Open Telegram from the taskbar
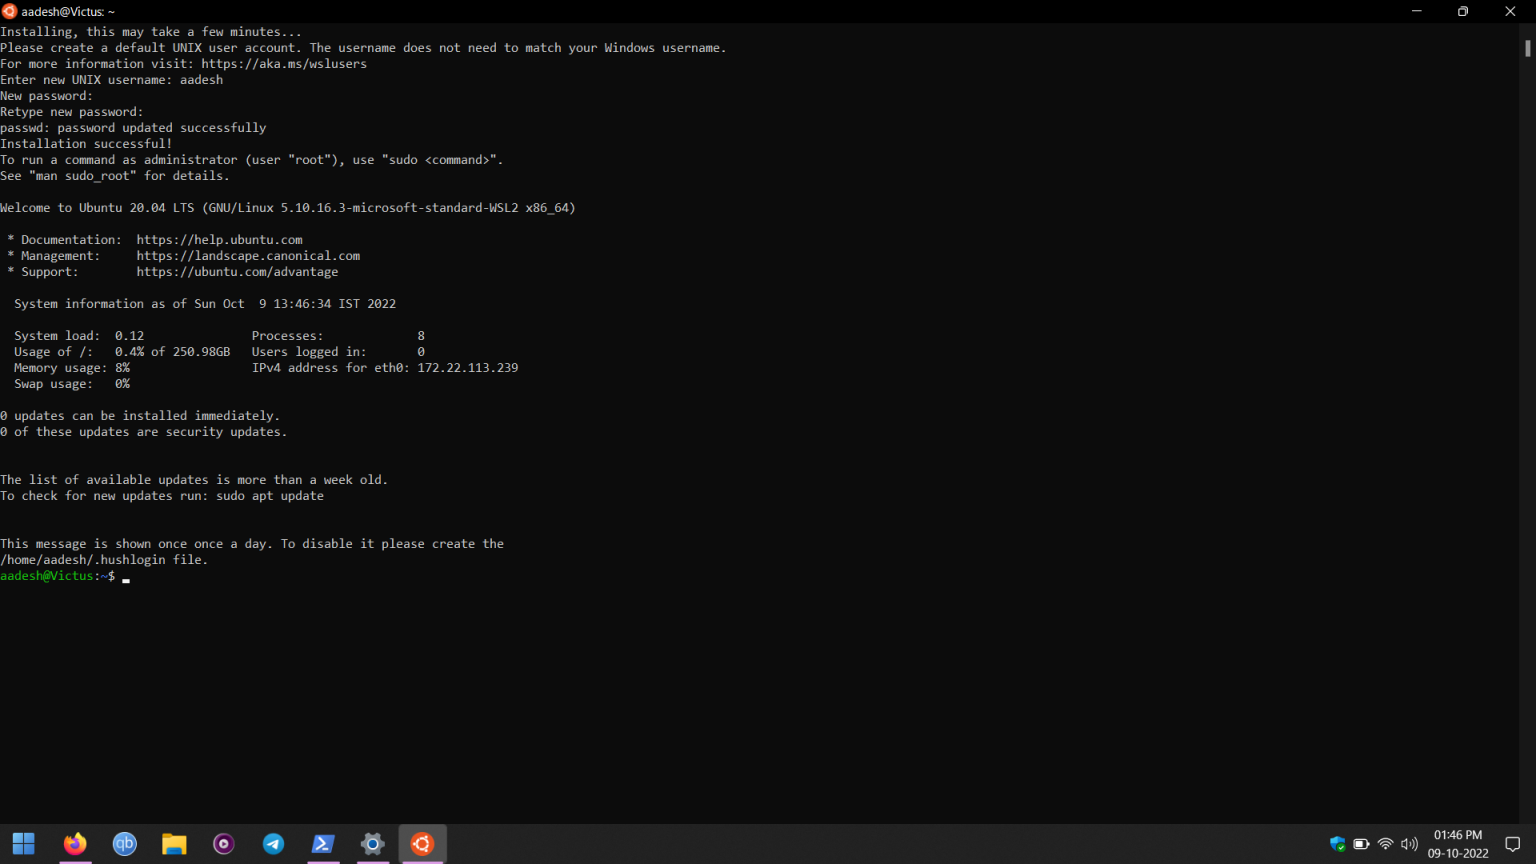 pos(273,844)
